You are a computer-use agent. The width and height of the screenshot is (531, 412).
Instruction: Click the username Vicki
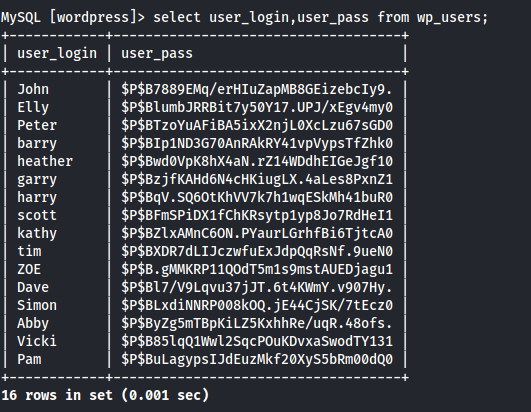(37, 341)
